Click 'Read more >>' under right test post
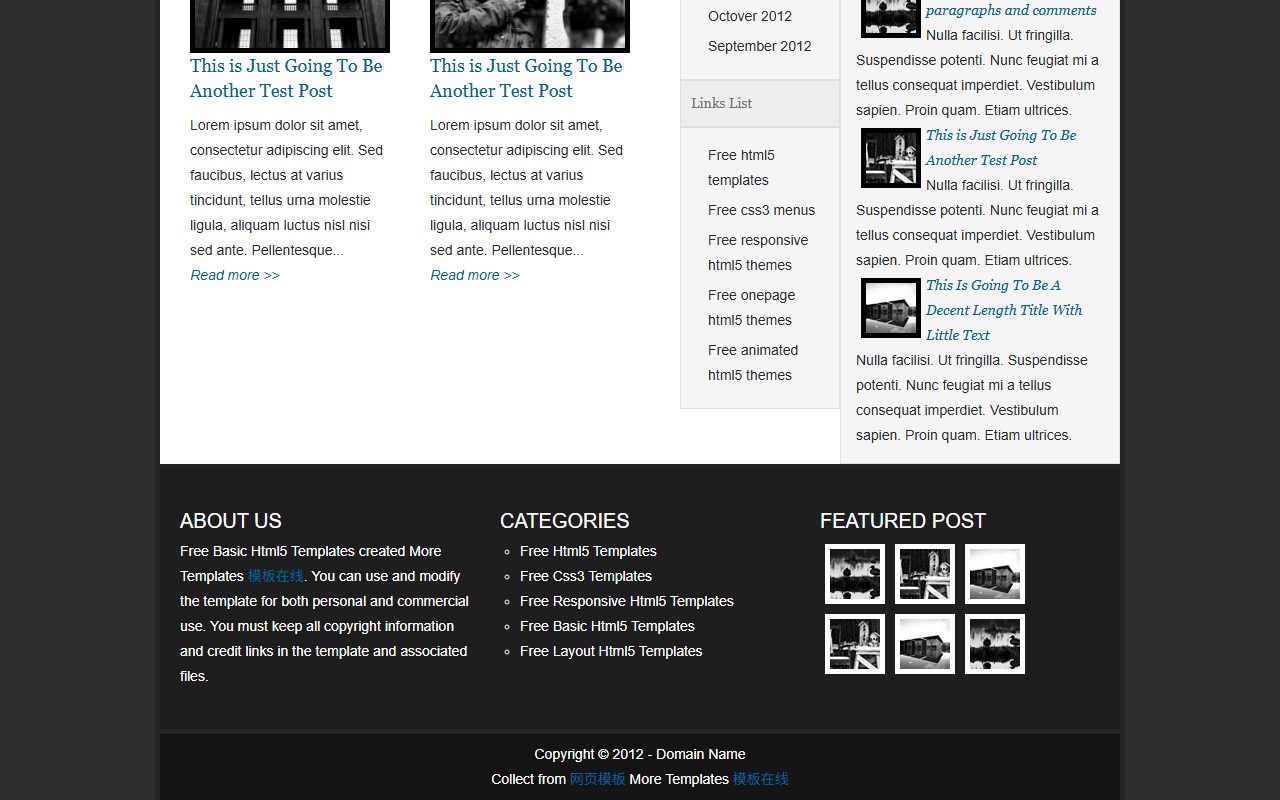The image size is (1280, 800). tap(475, 275)
